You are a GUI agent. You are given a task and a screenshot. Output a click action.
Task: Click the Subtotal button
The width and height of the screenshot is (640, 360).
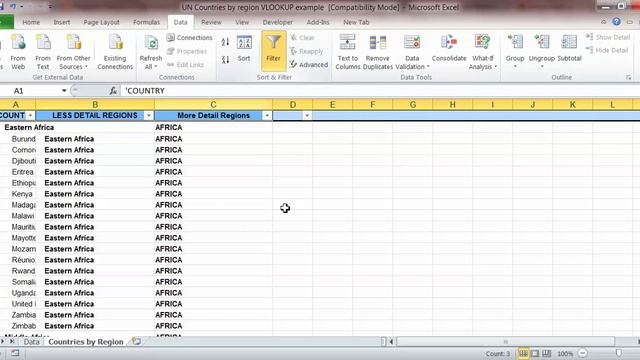569,49
